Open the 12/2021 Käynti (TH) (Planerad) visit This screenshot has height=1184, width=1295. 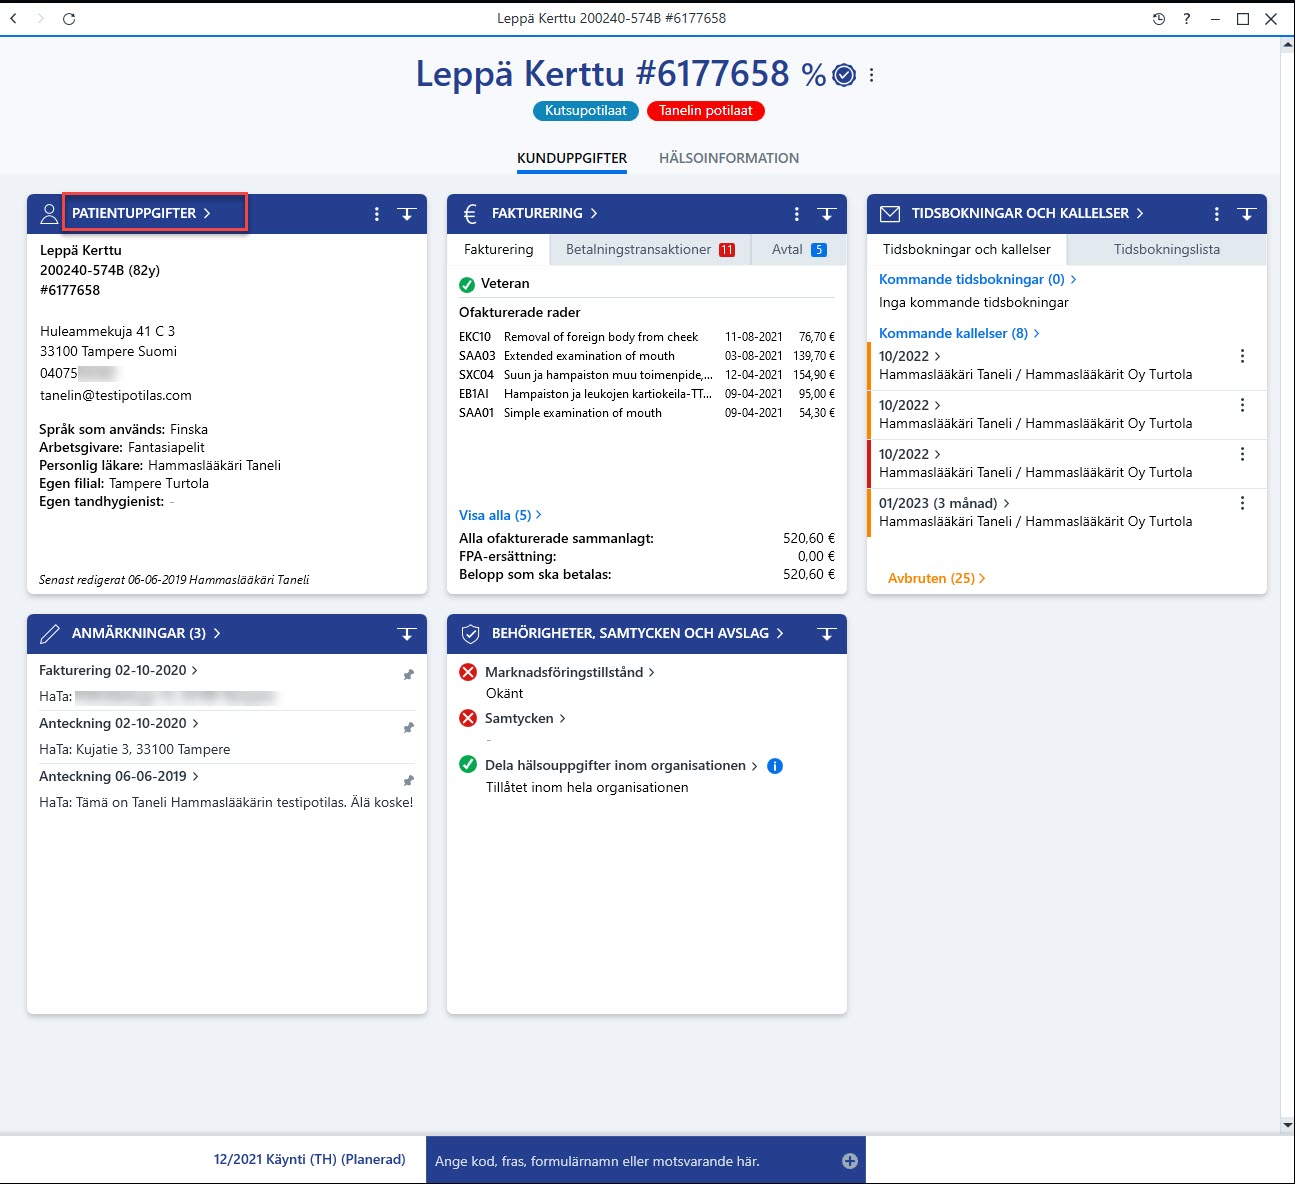click(310, 1160)
